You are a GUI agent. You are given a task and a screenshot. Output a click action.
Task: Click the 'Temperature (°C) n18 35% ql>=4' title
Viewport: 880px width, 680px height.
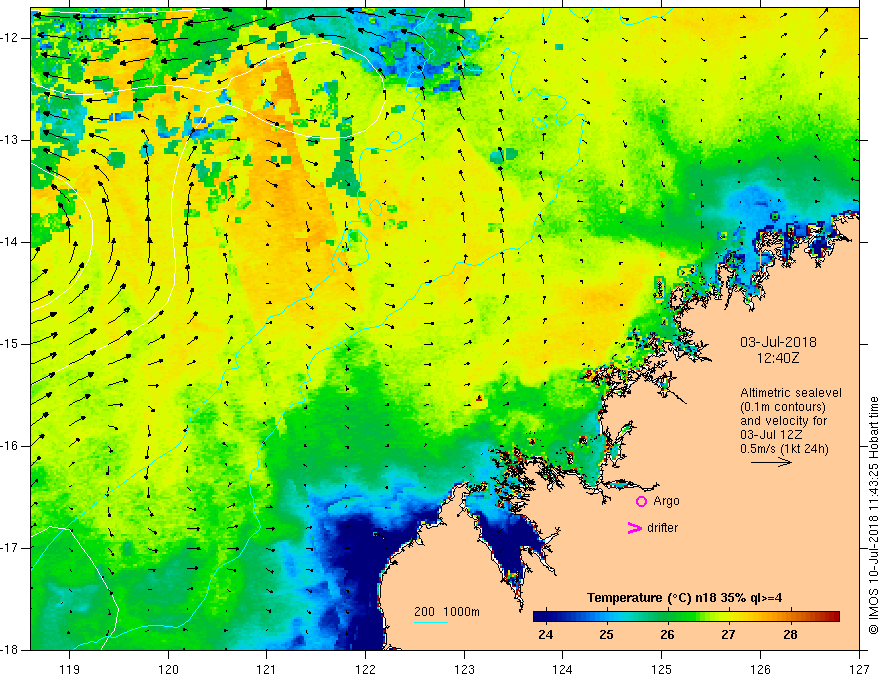point(684,598)
